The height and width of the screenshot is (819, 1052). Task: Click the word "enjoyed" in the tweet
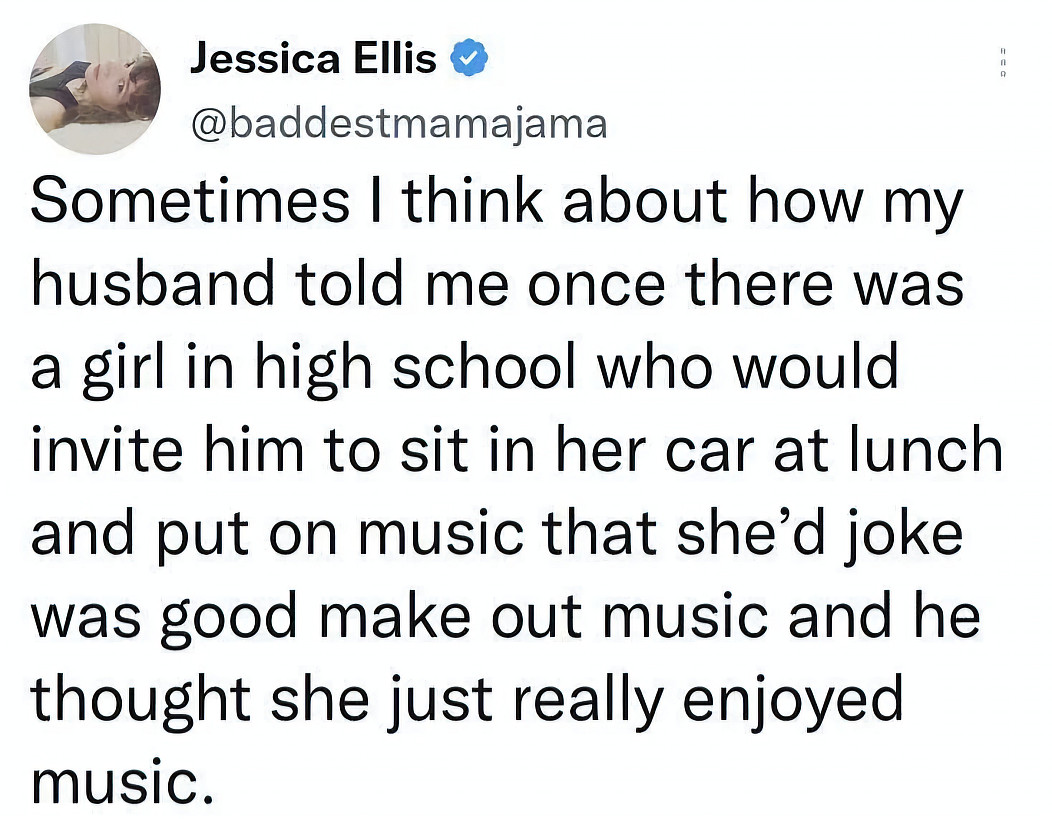[792, 701]
